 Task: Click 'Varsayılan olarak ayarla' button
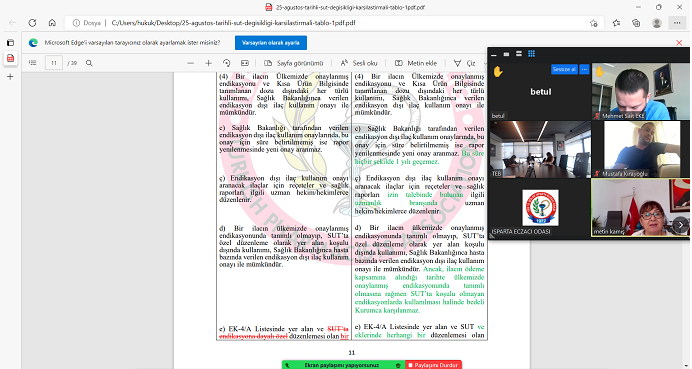point(271,43)
